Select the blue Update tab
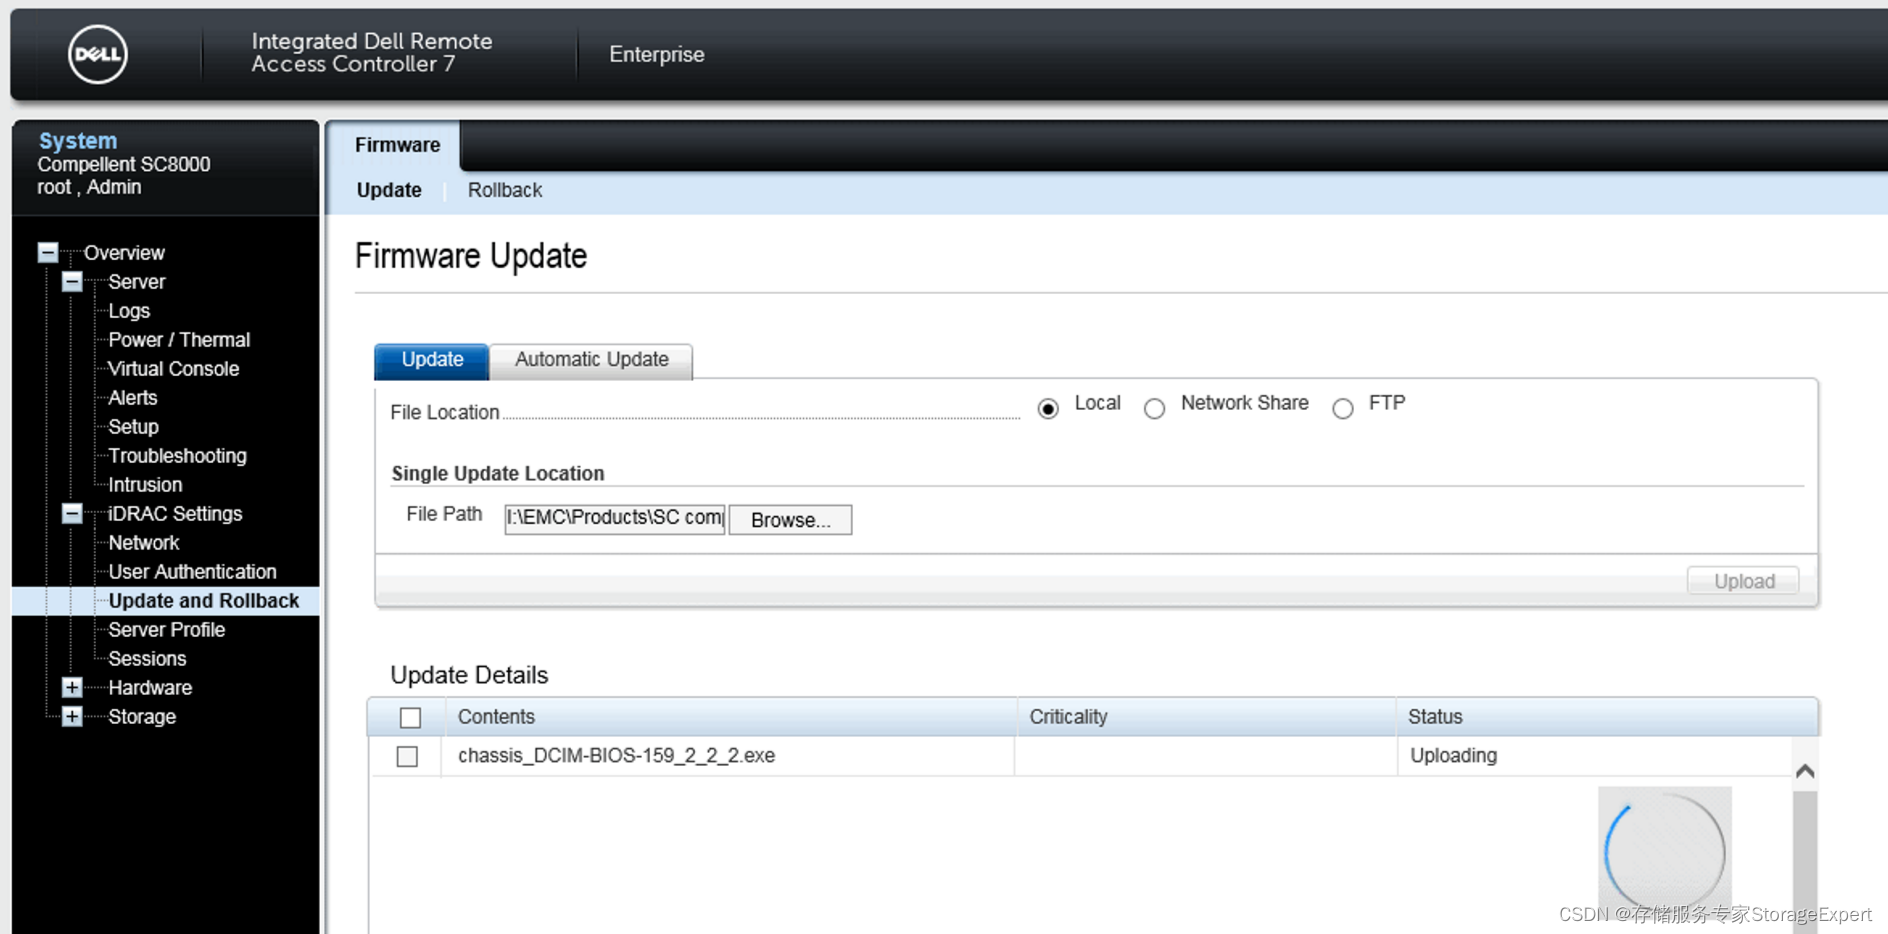This screenshot has height=934, width=1888. tap(432, 360)
